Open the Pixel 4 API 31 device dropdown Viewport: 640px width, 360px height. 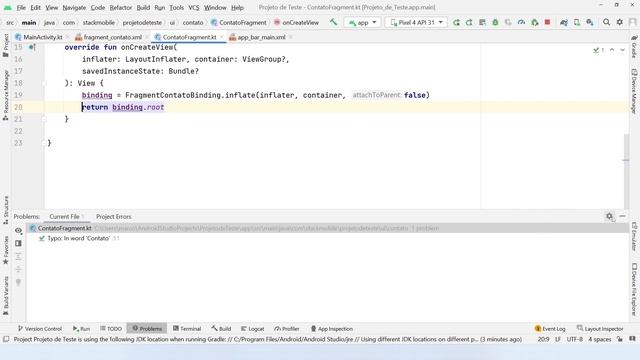(416, 22)
